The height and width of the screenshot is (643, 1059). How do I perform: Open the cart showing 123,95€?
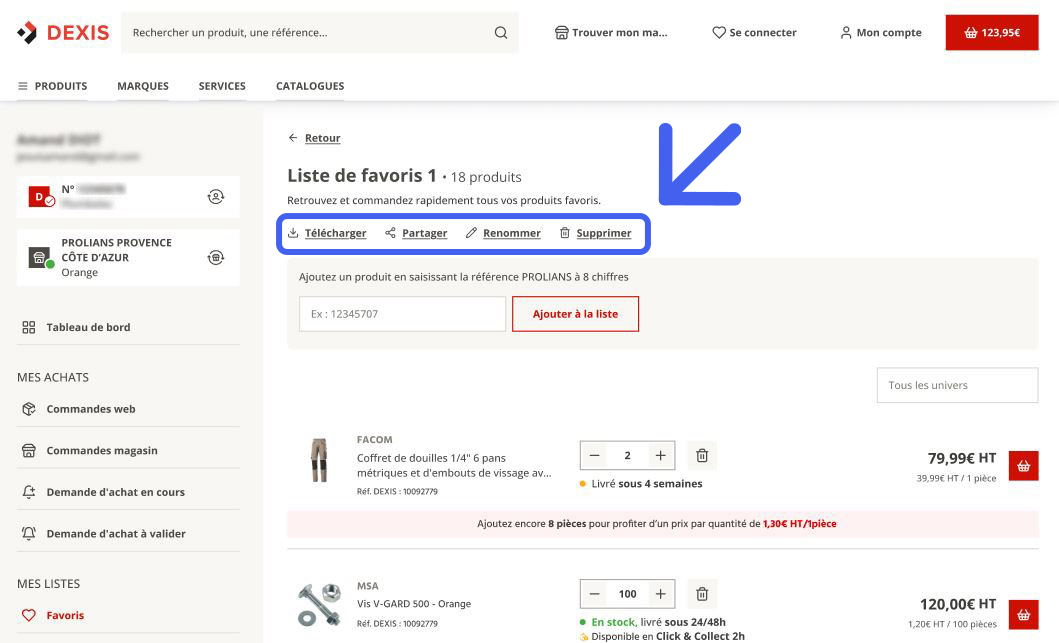click(x=991, y=32)
